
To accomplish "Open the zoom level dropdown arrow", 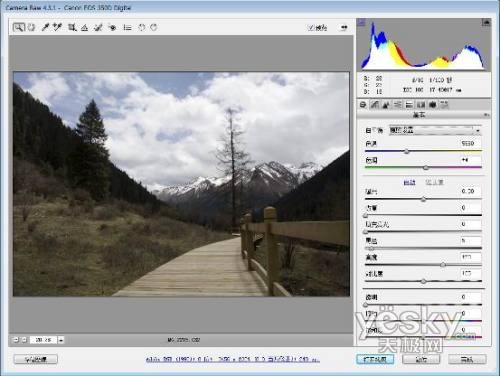I will pos(61,340).
